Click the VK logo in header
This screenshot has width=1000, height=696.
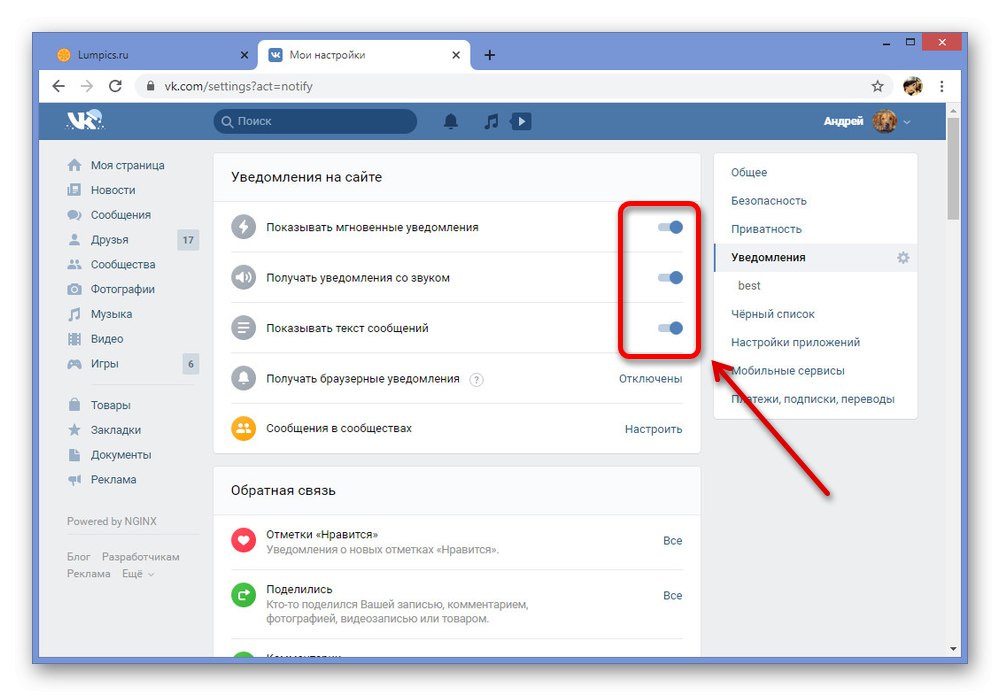pos(85,120)
